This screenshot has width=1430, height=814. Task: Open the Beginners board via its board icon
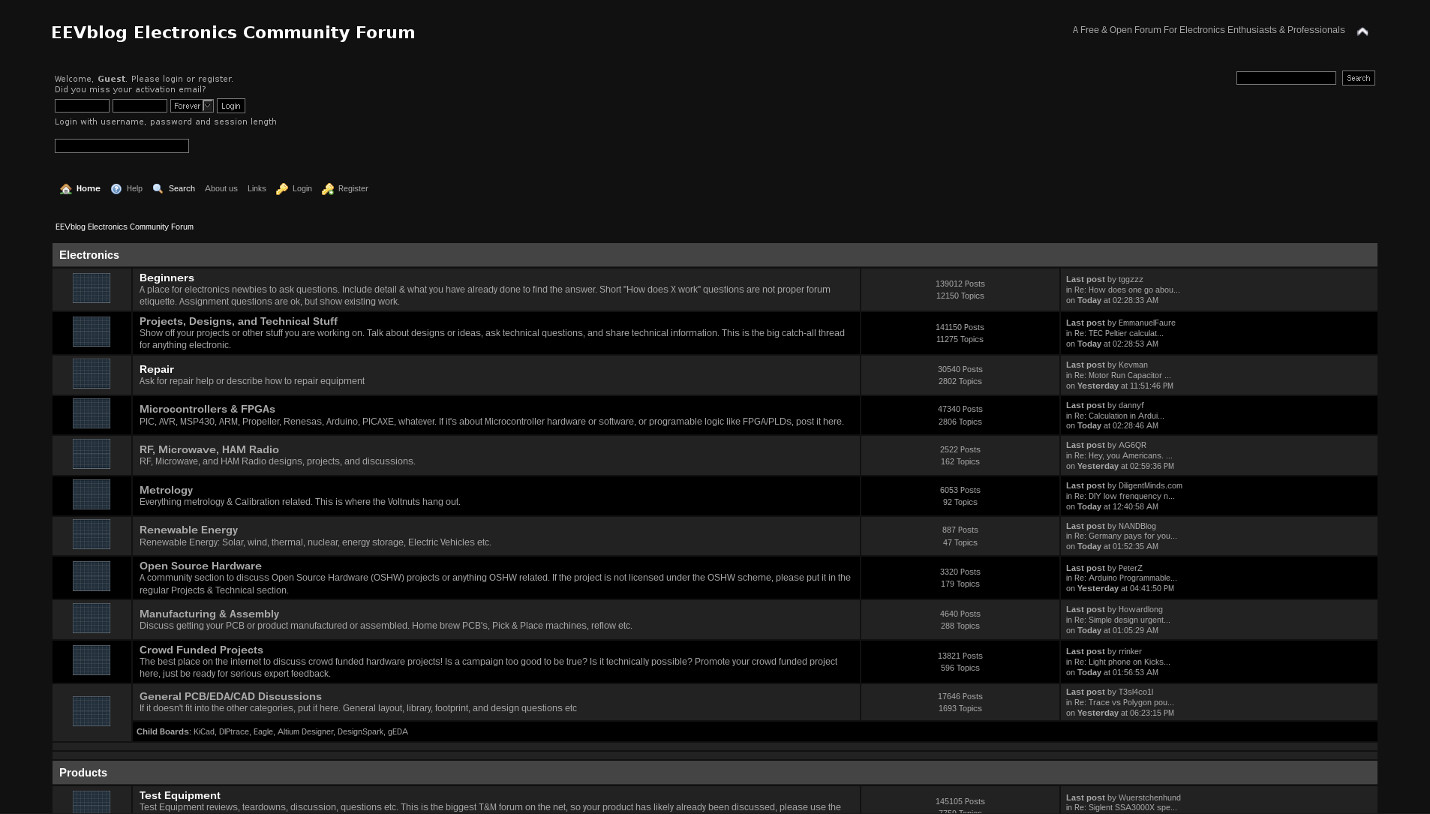[91, 288]
